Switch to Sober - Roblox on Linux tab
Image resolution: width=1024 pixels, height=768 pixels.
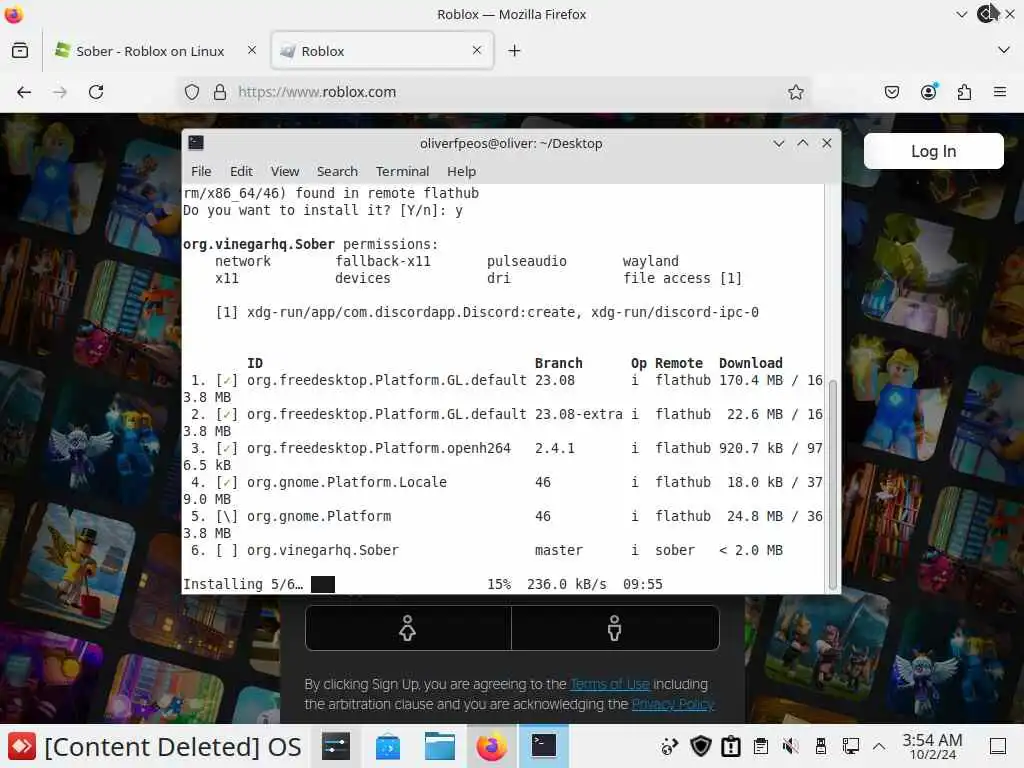156,50
